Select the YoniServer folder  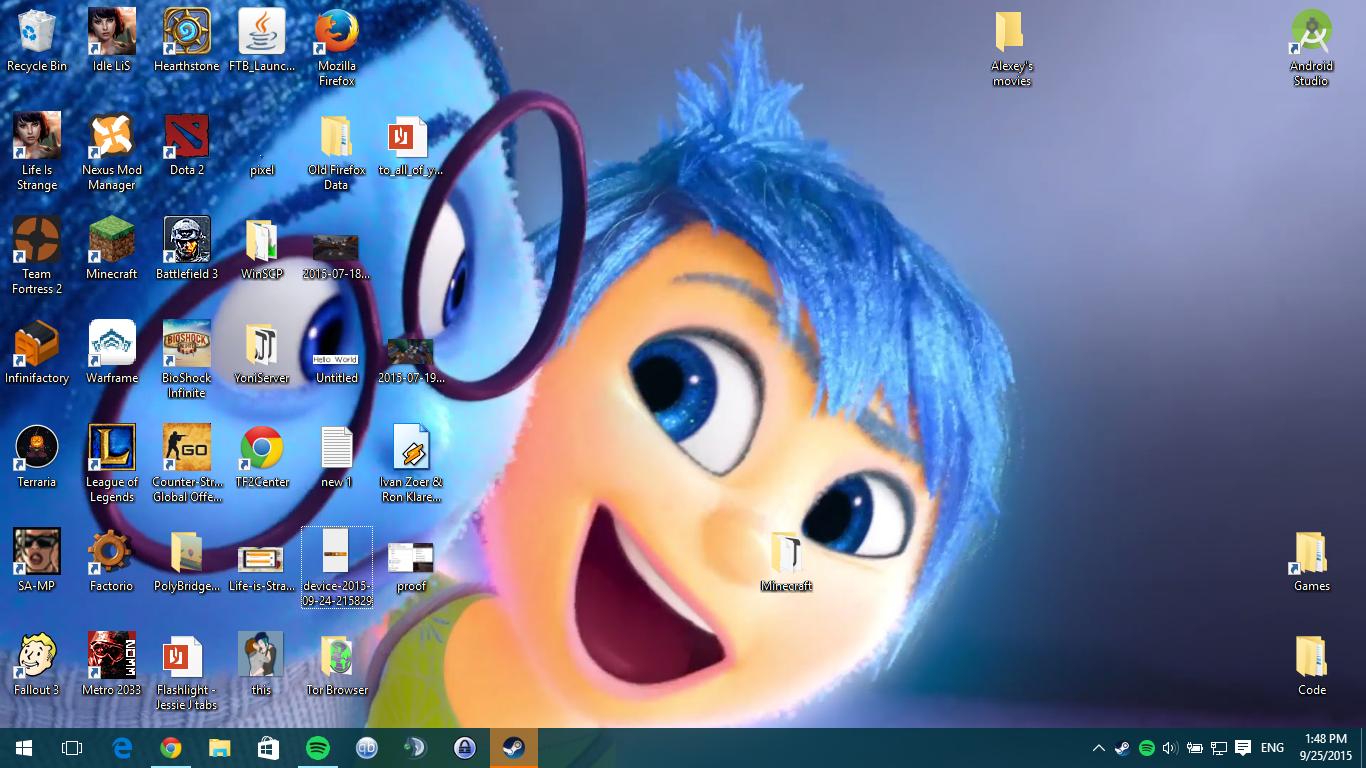[261, 352]
